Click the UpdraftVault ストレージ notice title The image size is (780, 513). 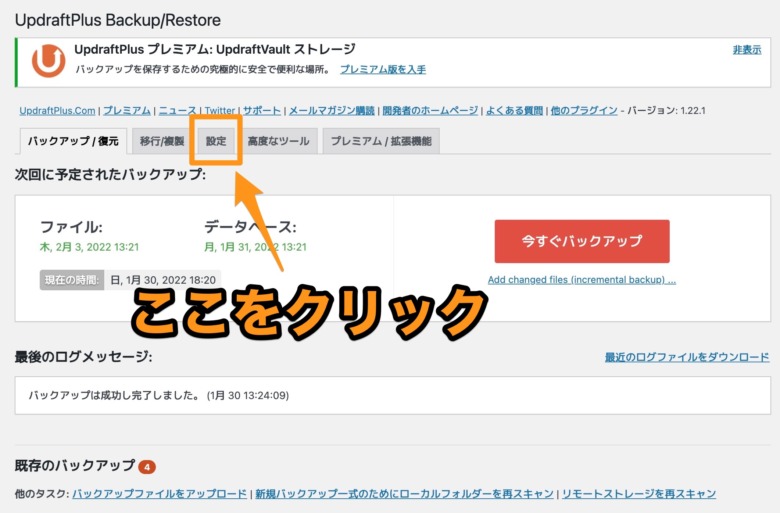pos(215,49)
